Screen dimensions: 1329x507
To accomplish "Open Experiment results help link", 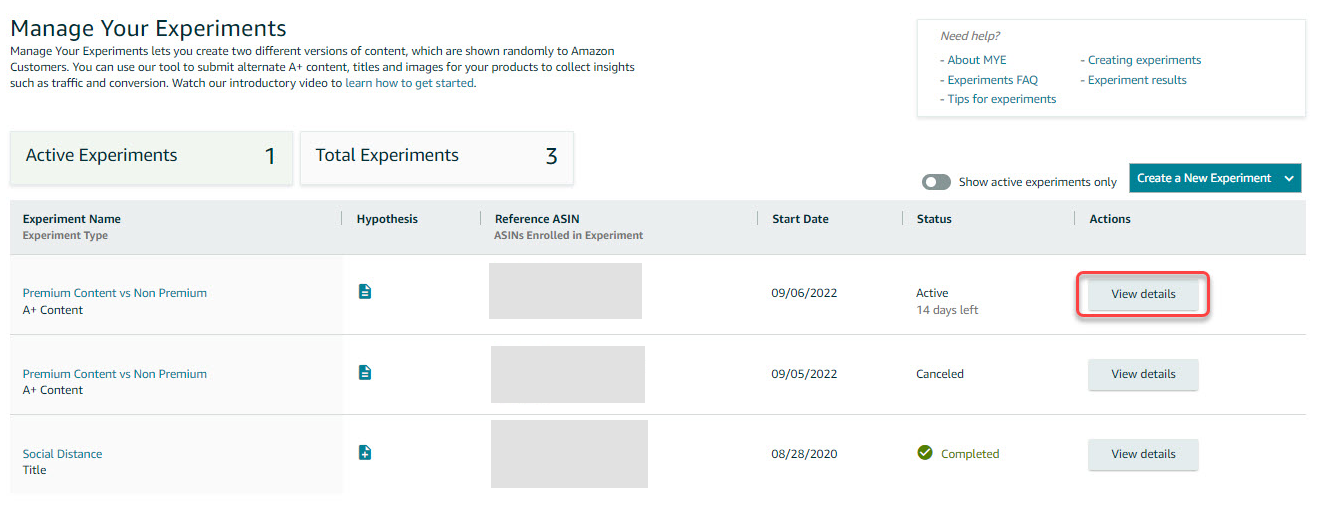I will (x=1137, y=80).
